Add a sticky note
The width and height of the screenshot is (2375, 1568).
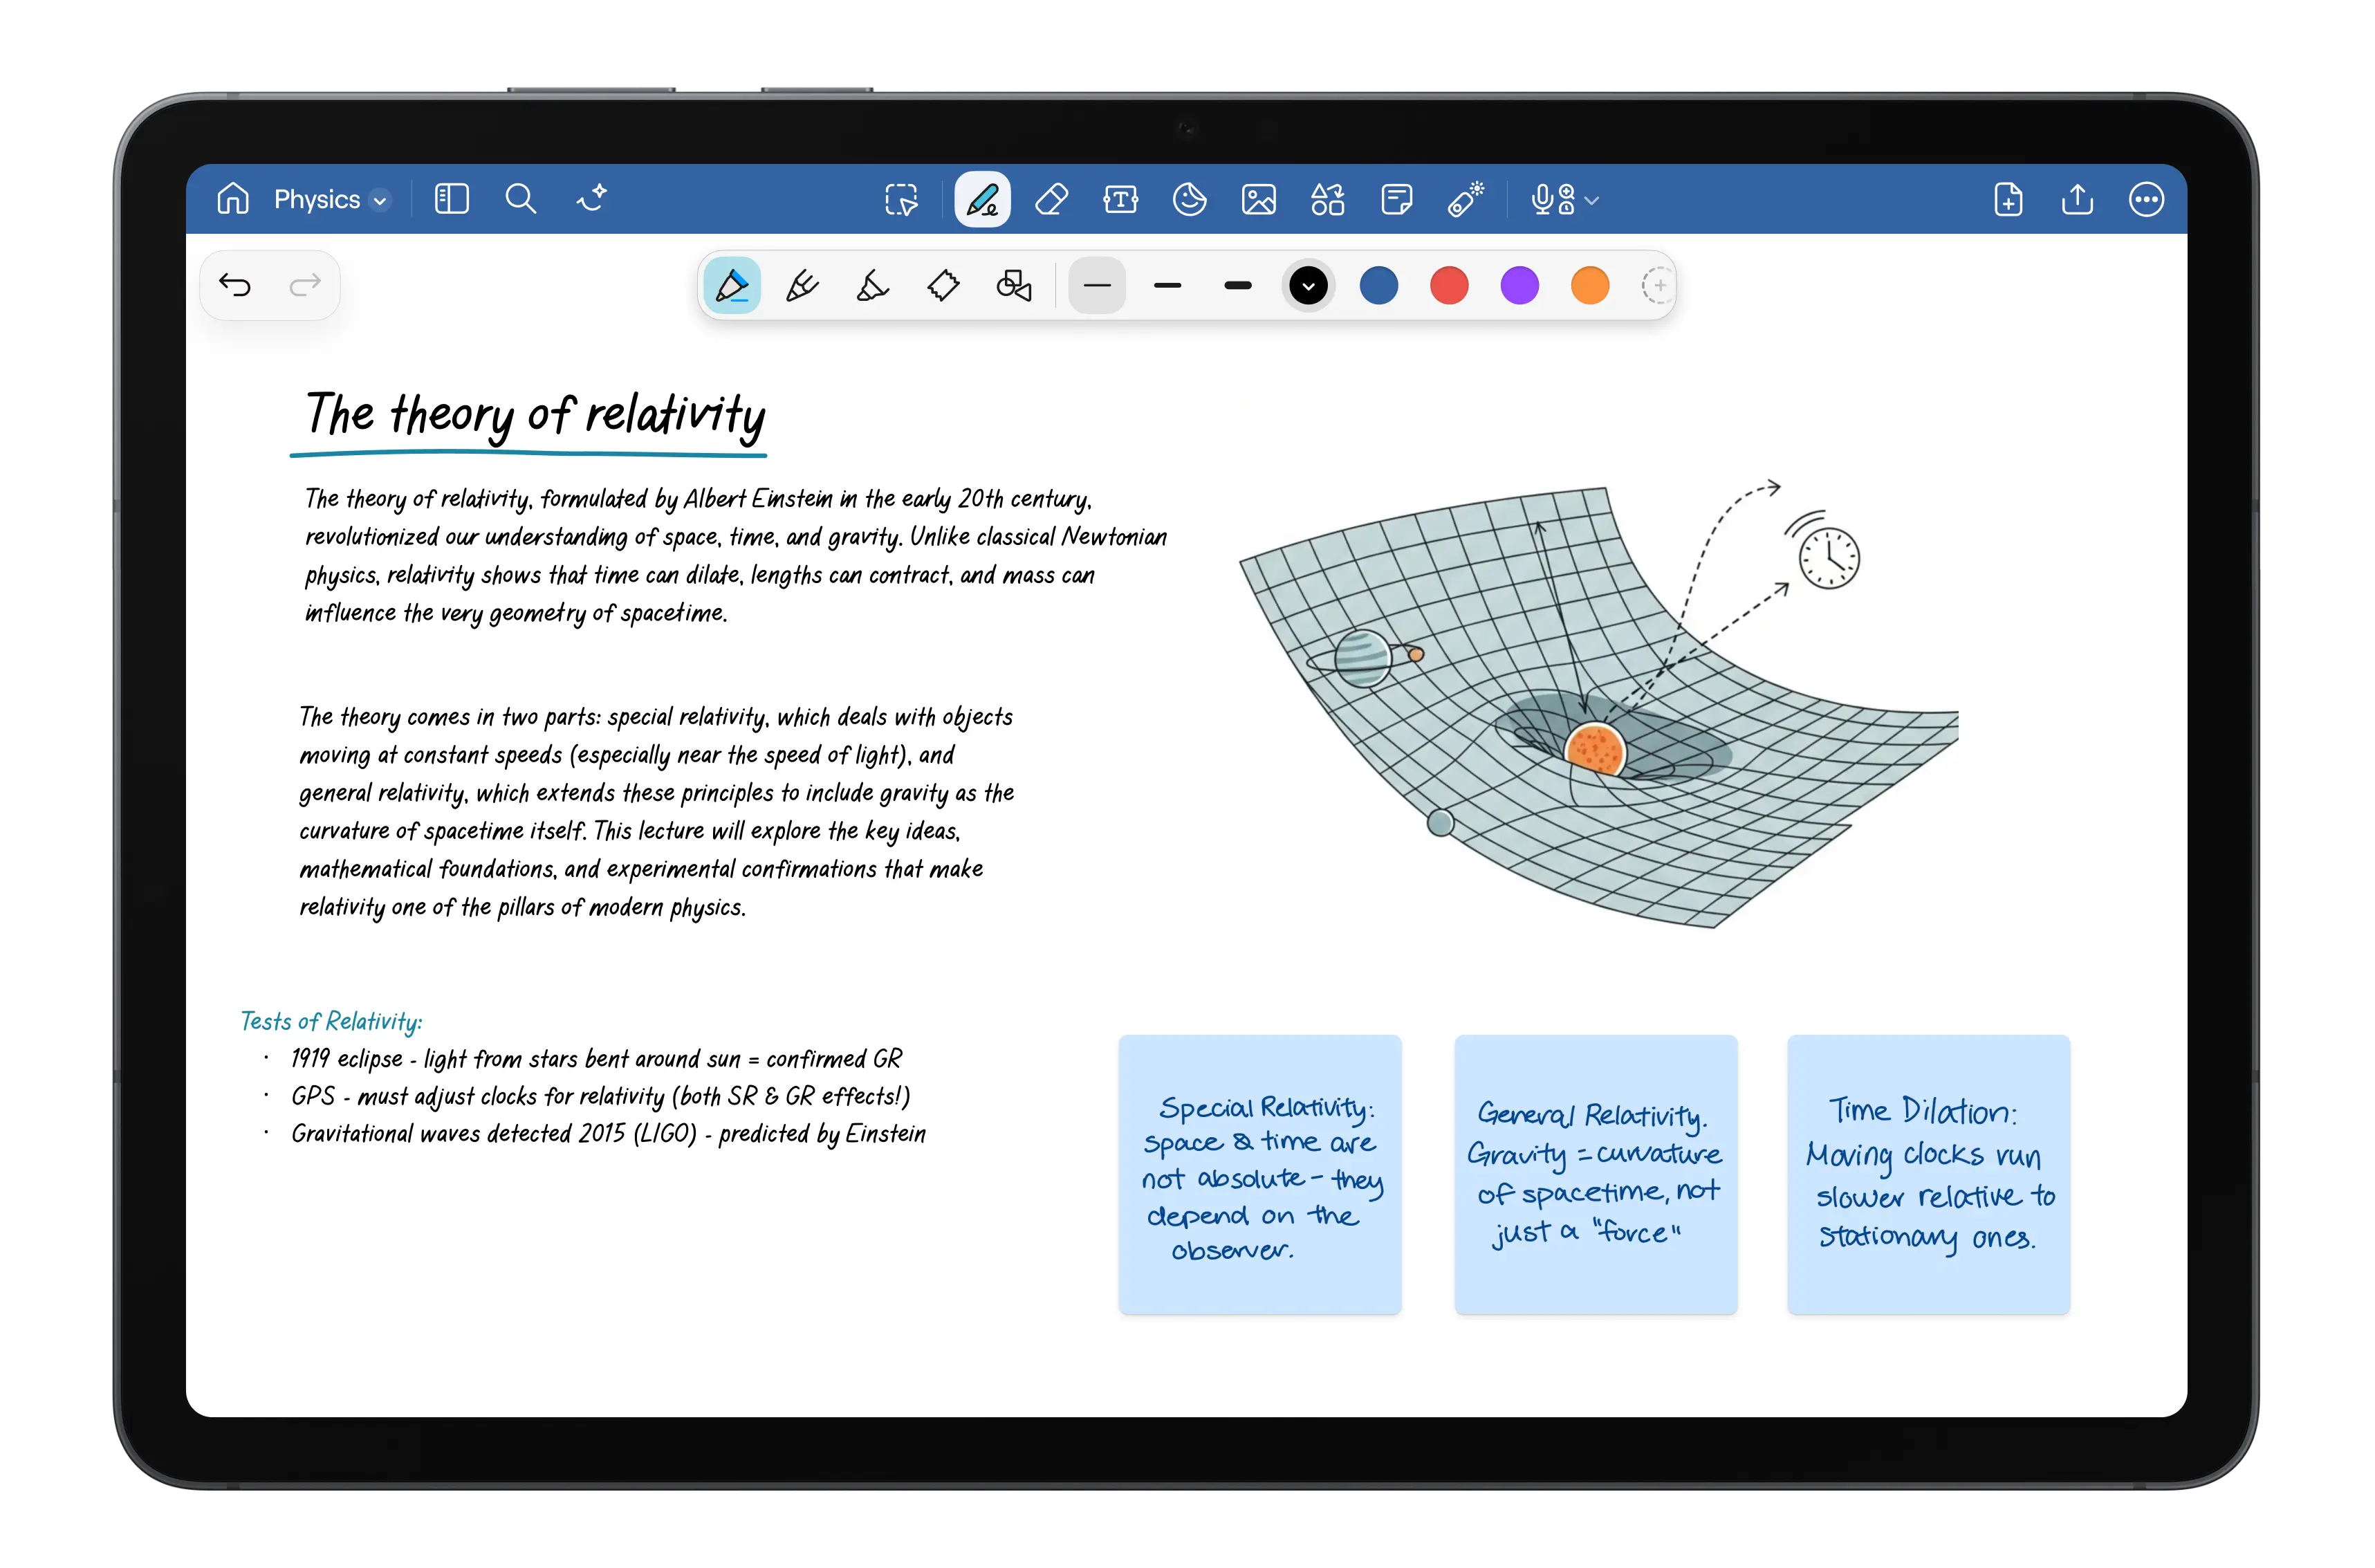click(x=1396, y=200)
